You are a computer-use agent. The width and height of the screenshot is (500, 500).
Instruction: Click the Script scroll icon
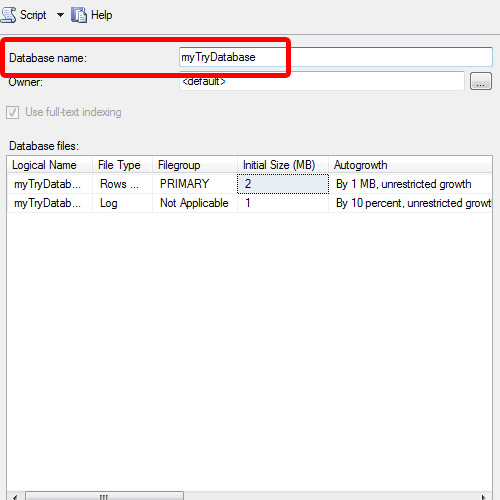[8, 15]
